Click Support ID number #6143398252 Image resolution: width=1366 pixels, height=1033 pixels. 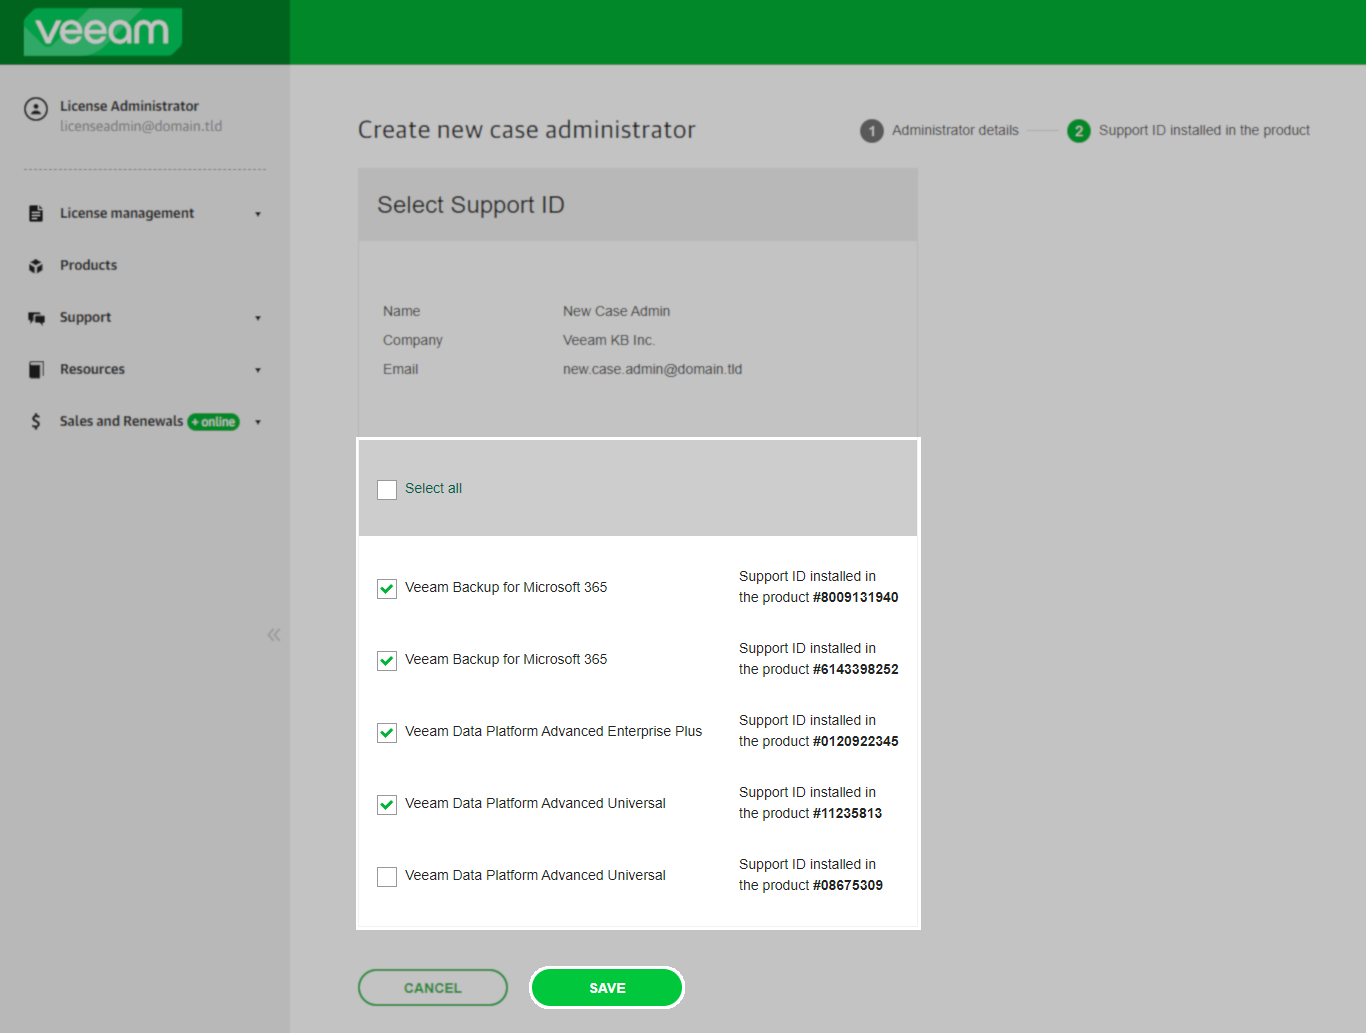[x=856, y=669]
